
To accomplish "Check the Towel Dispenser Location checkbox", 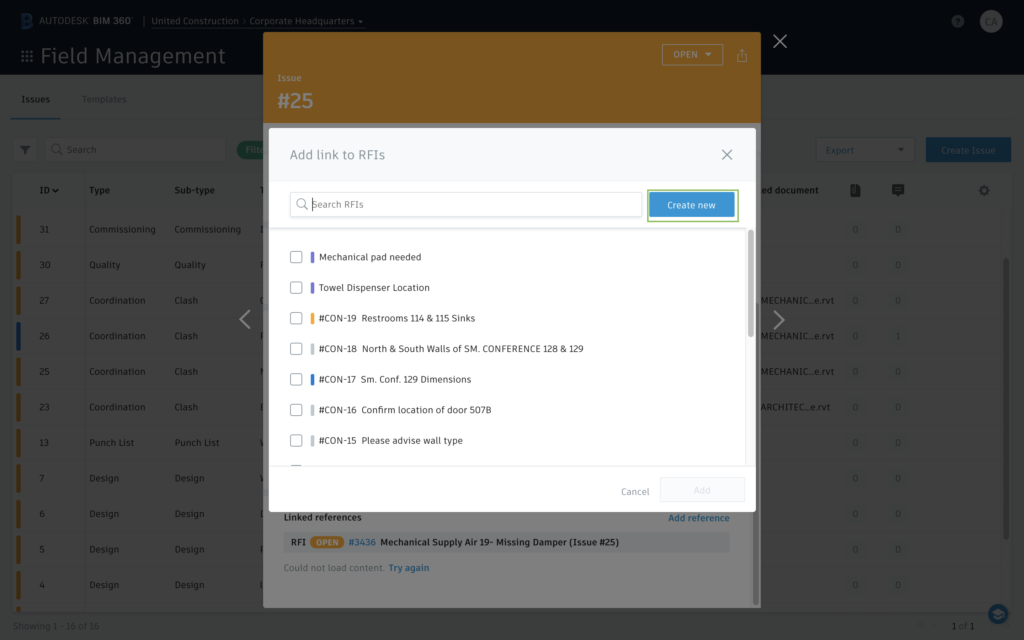I will [x=296, y=287].
